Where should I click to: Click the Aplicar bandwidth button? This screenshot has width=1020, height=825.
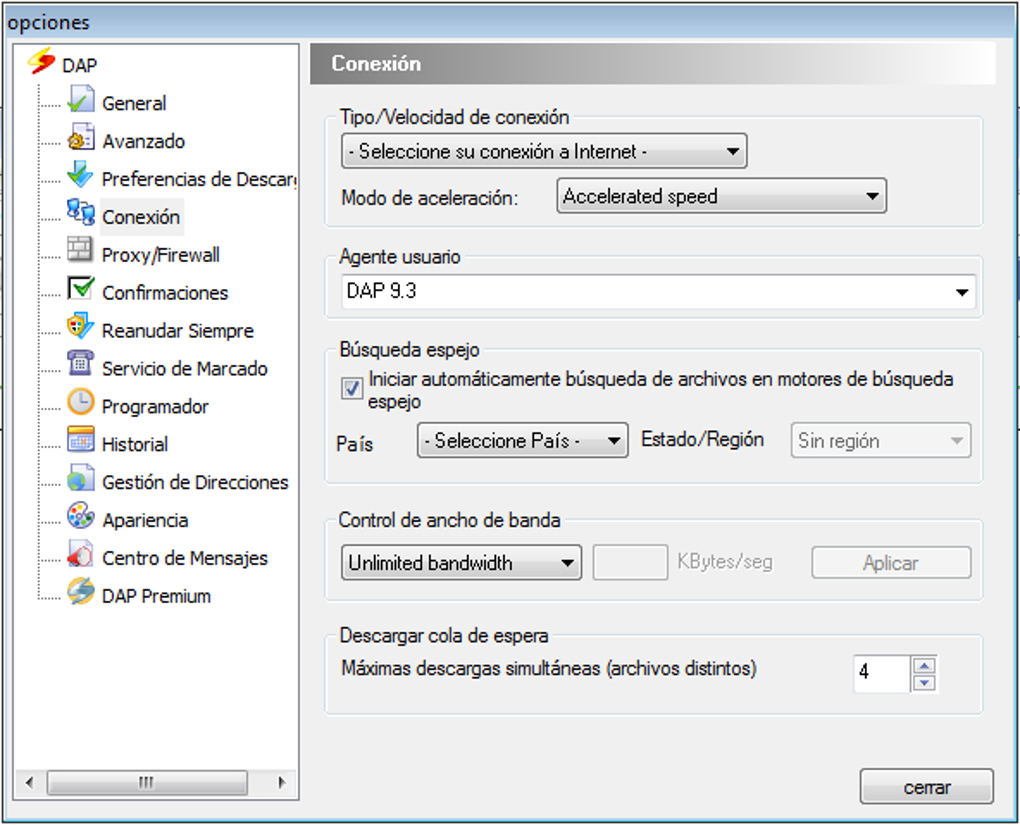[891, 562]
